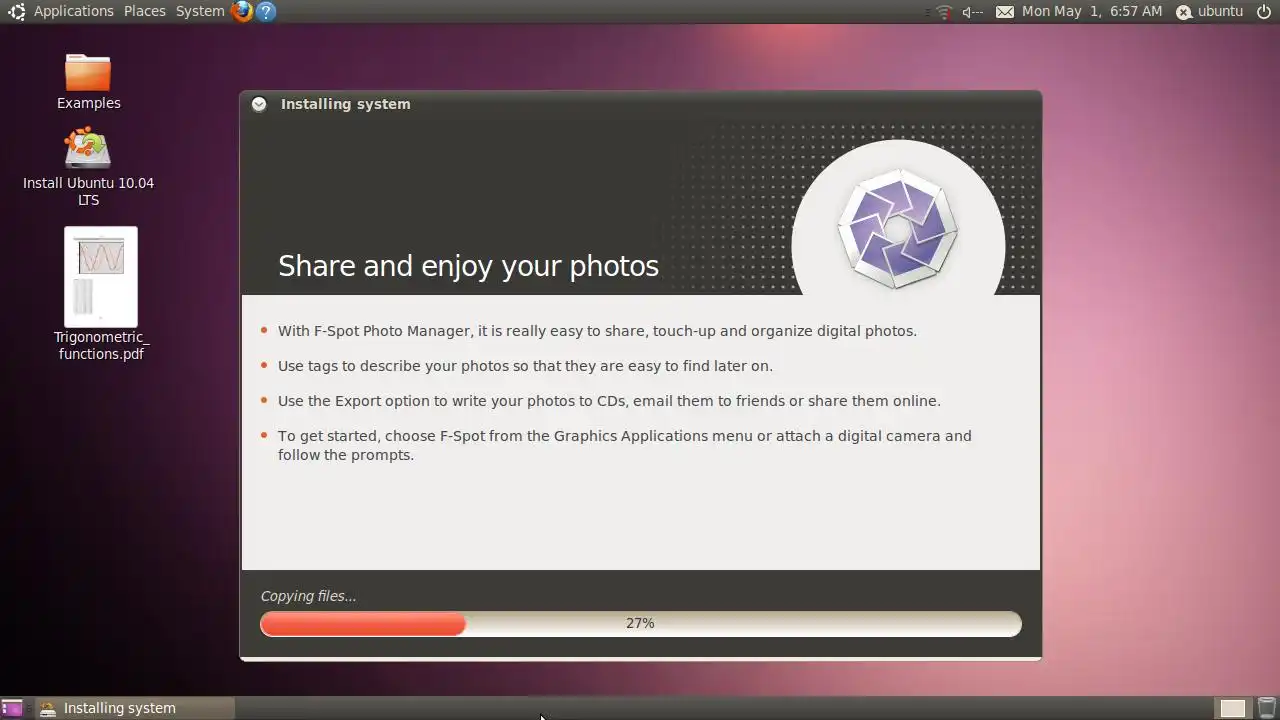1280x720 pixels.
Task: Click the 27% installation progress bar
Action: coord(640,623)
